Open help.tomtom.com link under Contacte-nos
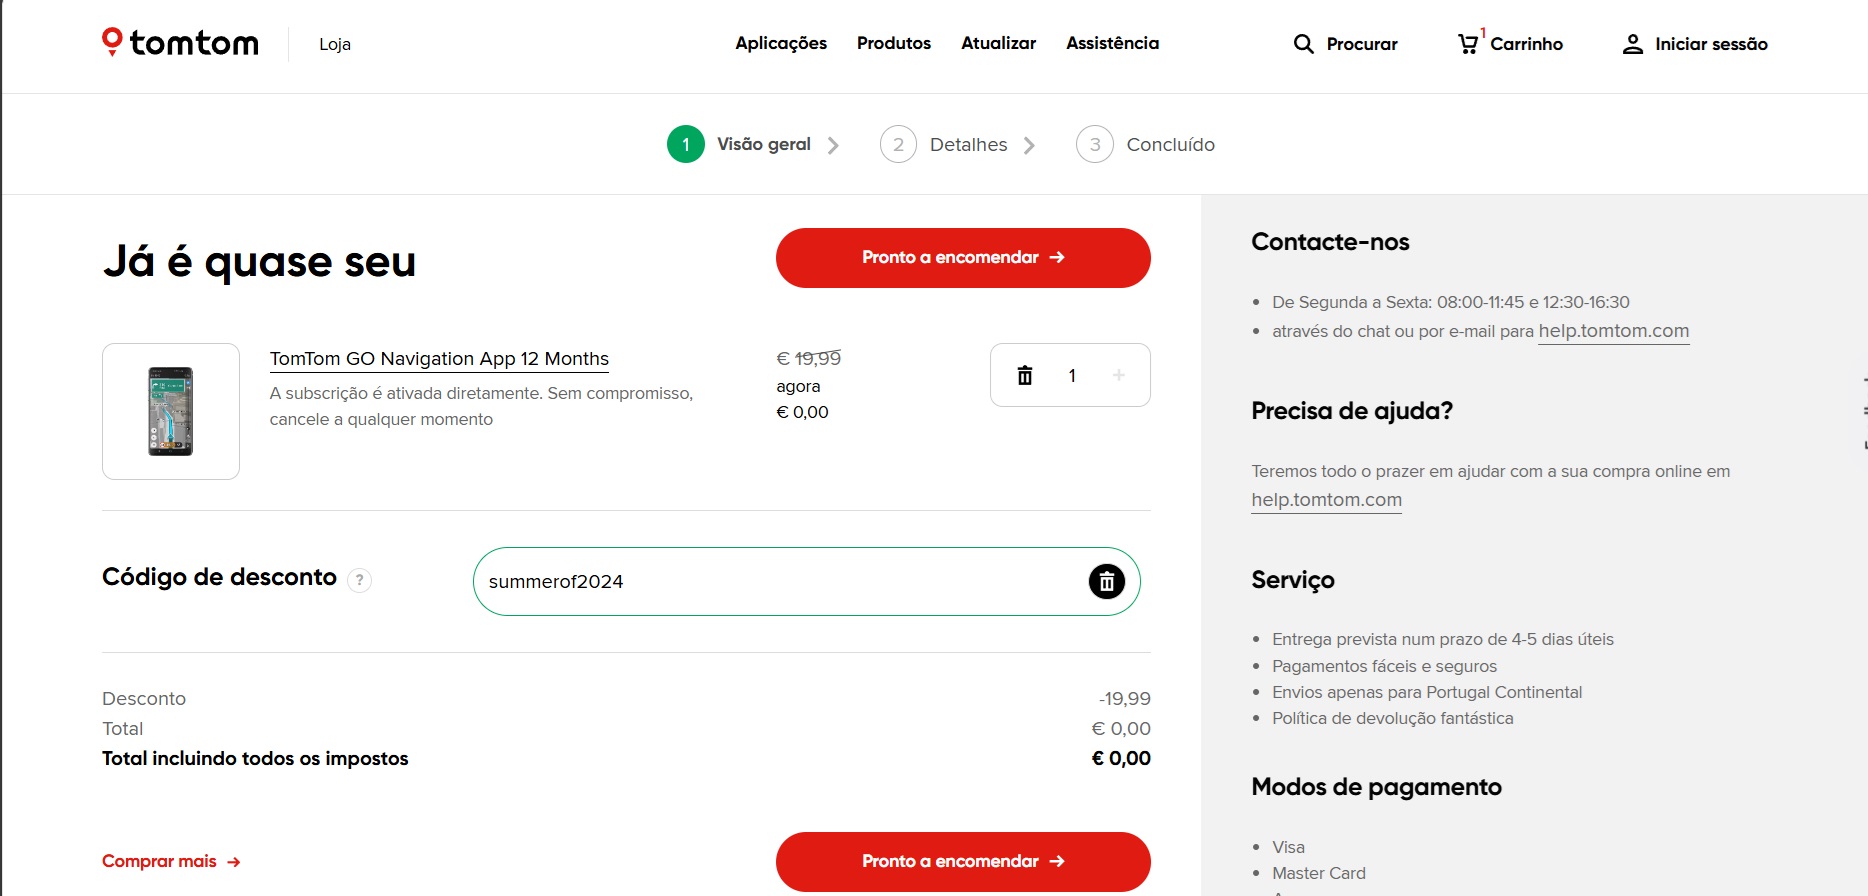 1614,331
